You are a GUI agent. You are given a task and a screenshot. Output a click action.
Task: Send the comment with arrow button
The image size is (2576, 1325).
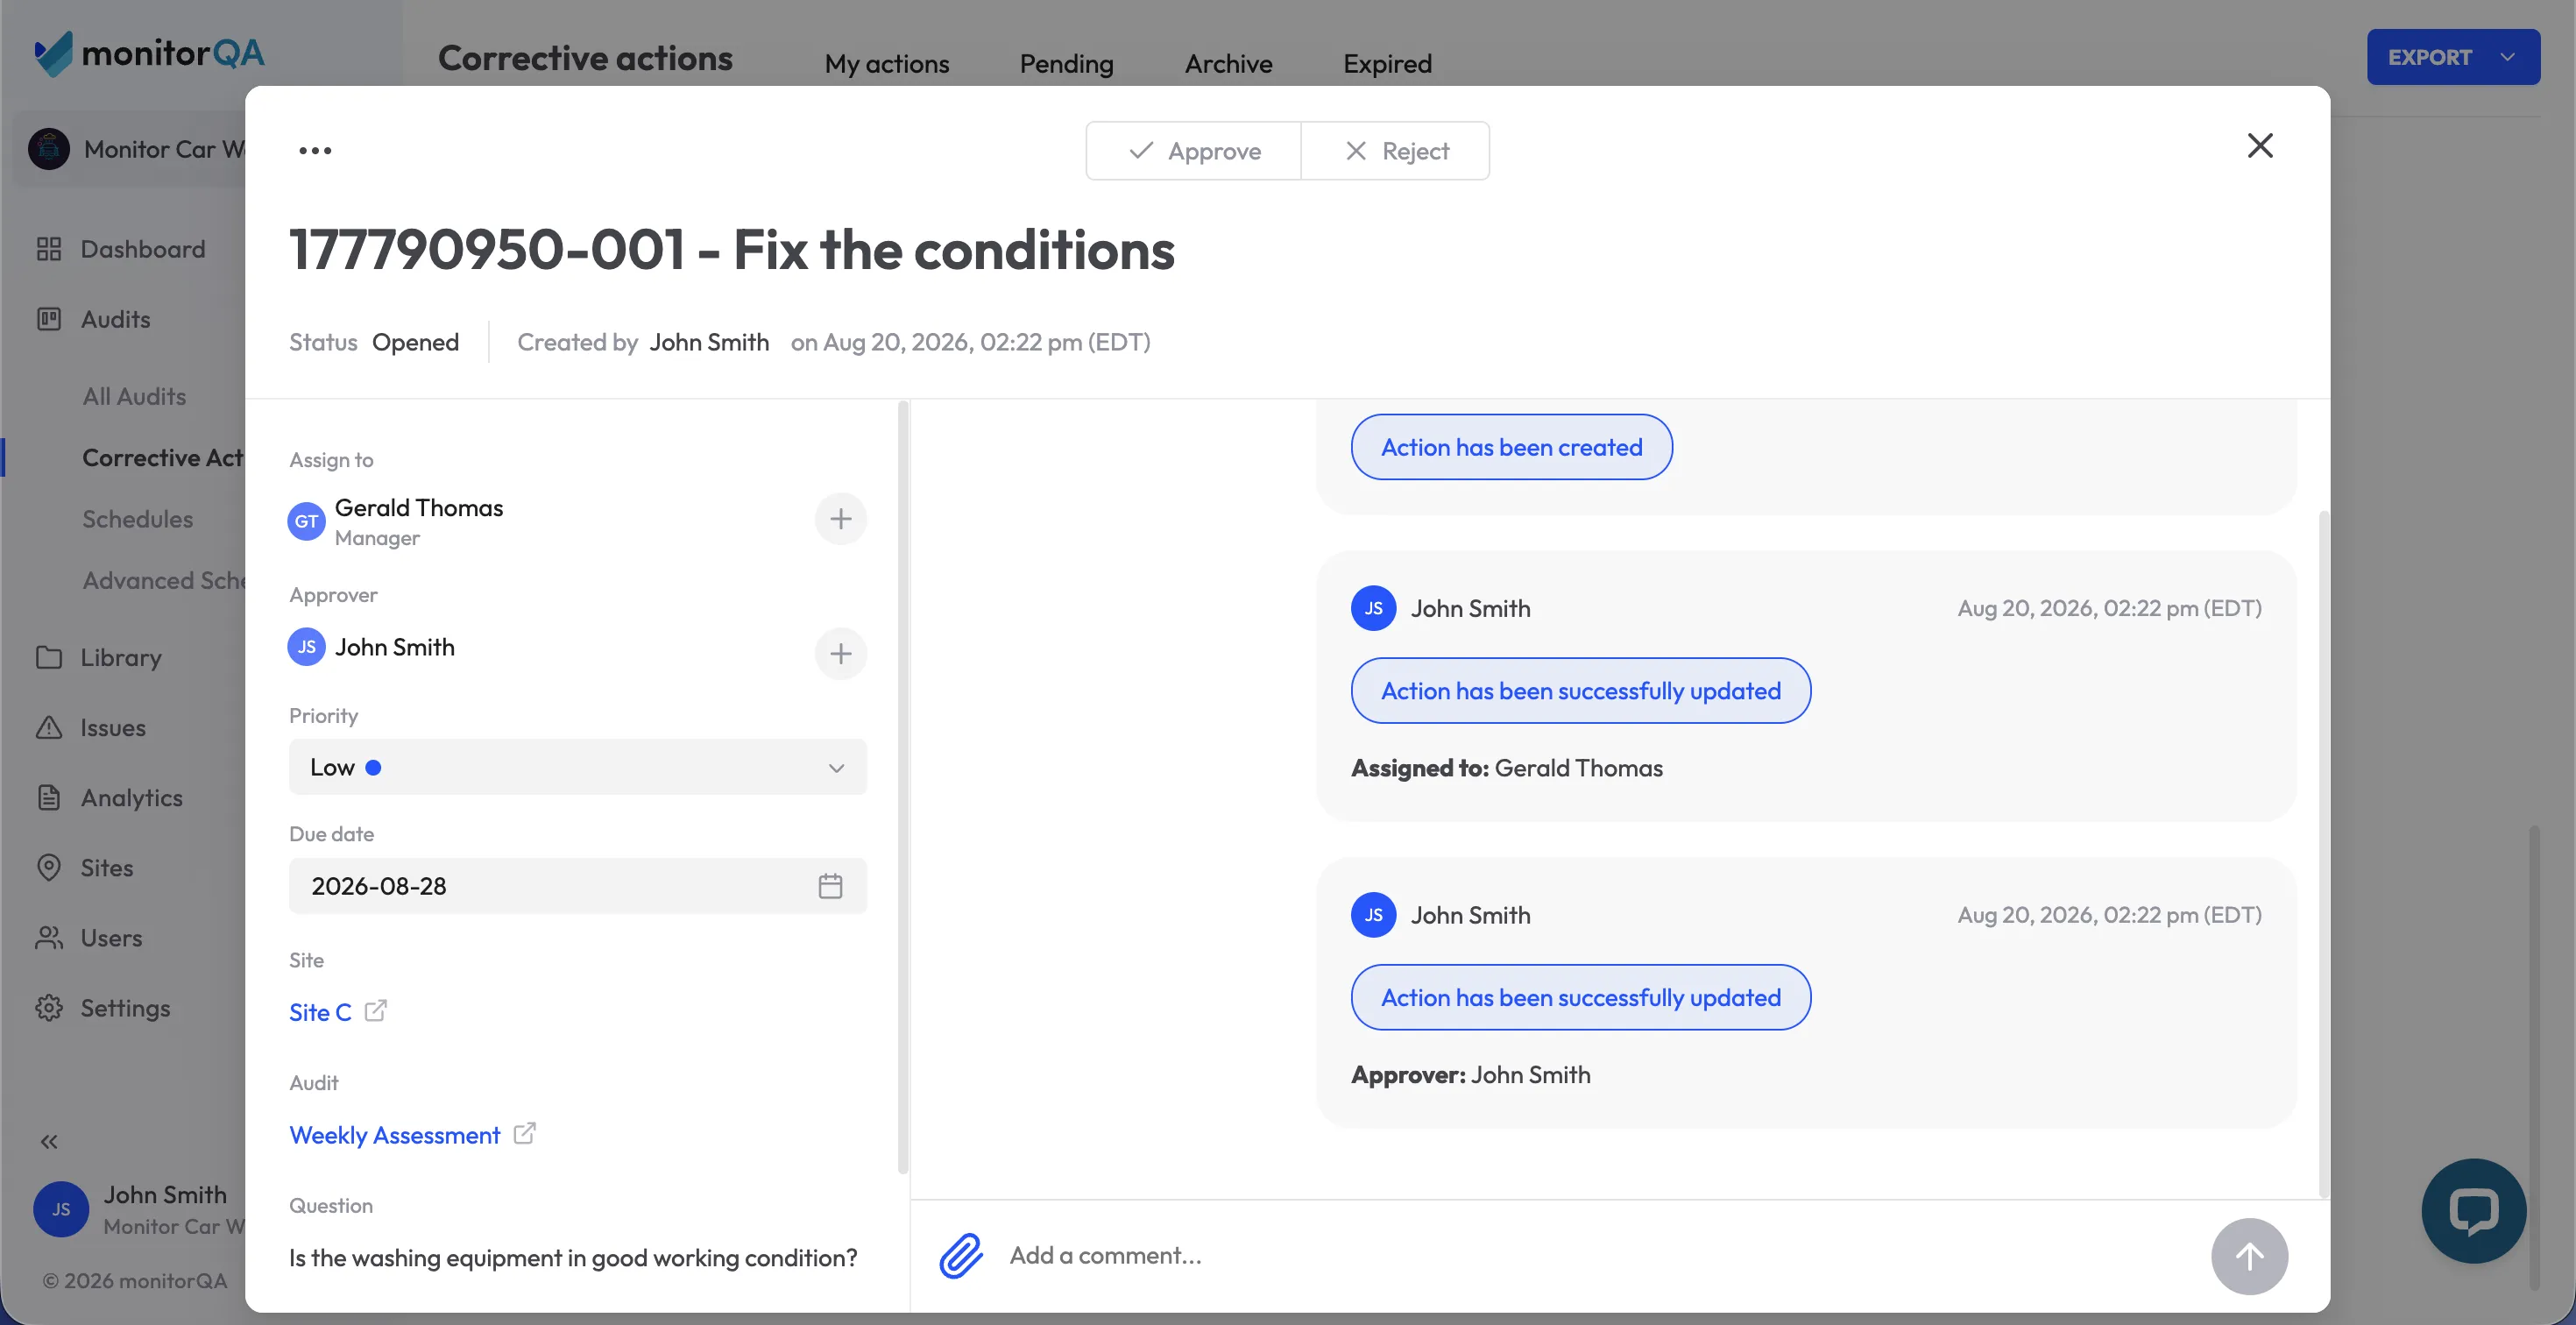[x=2249, y=1257]
